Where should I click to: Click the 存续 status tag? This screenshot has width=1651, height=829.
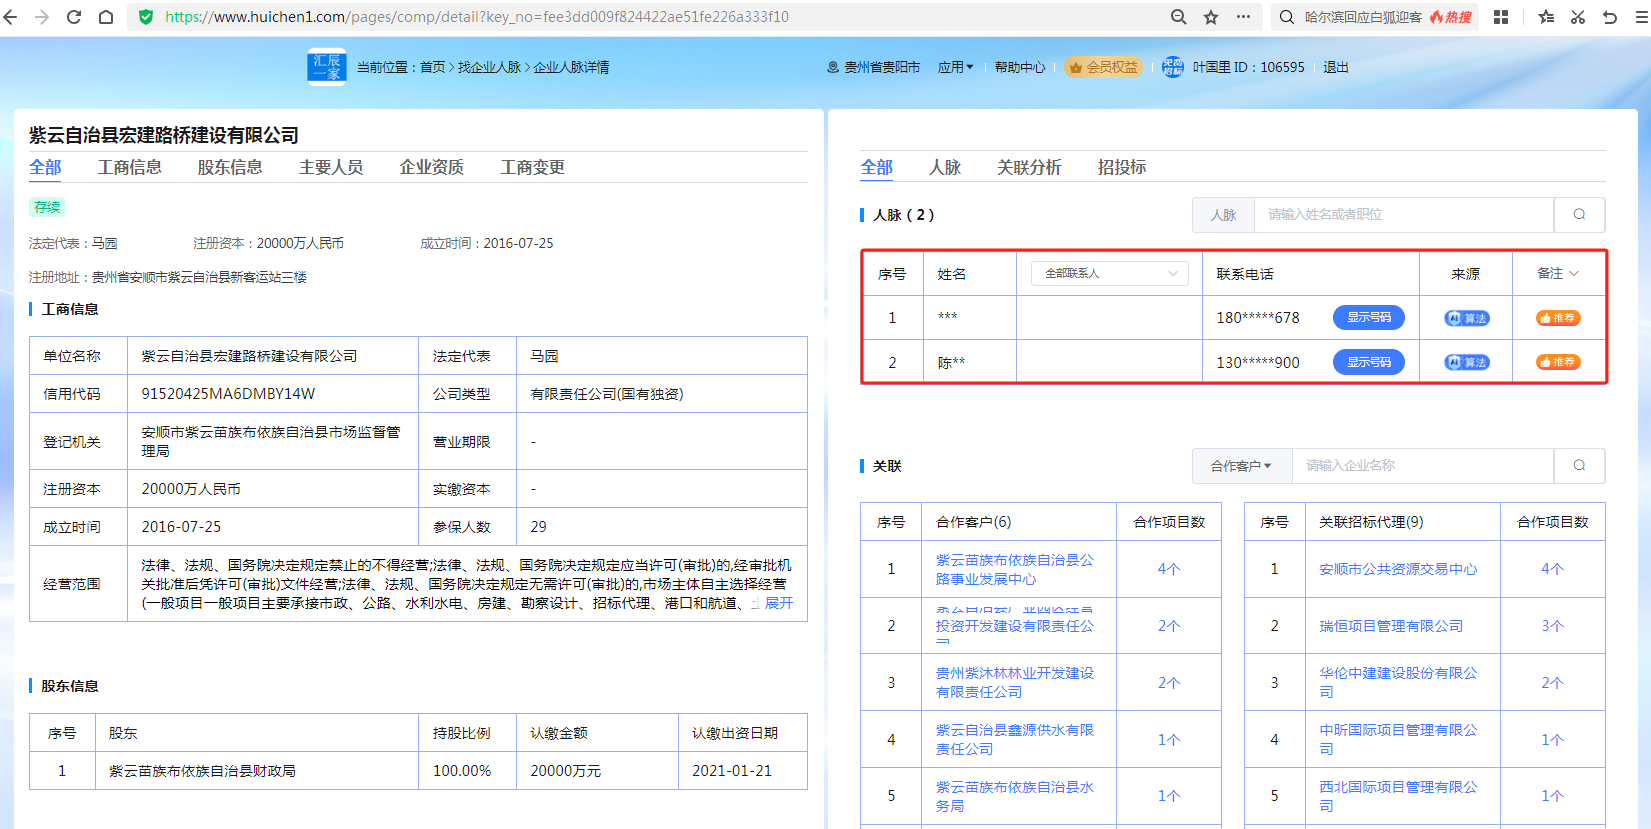click(x=47, y=207)
